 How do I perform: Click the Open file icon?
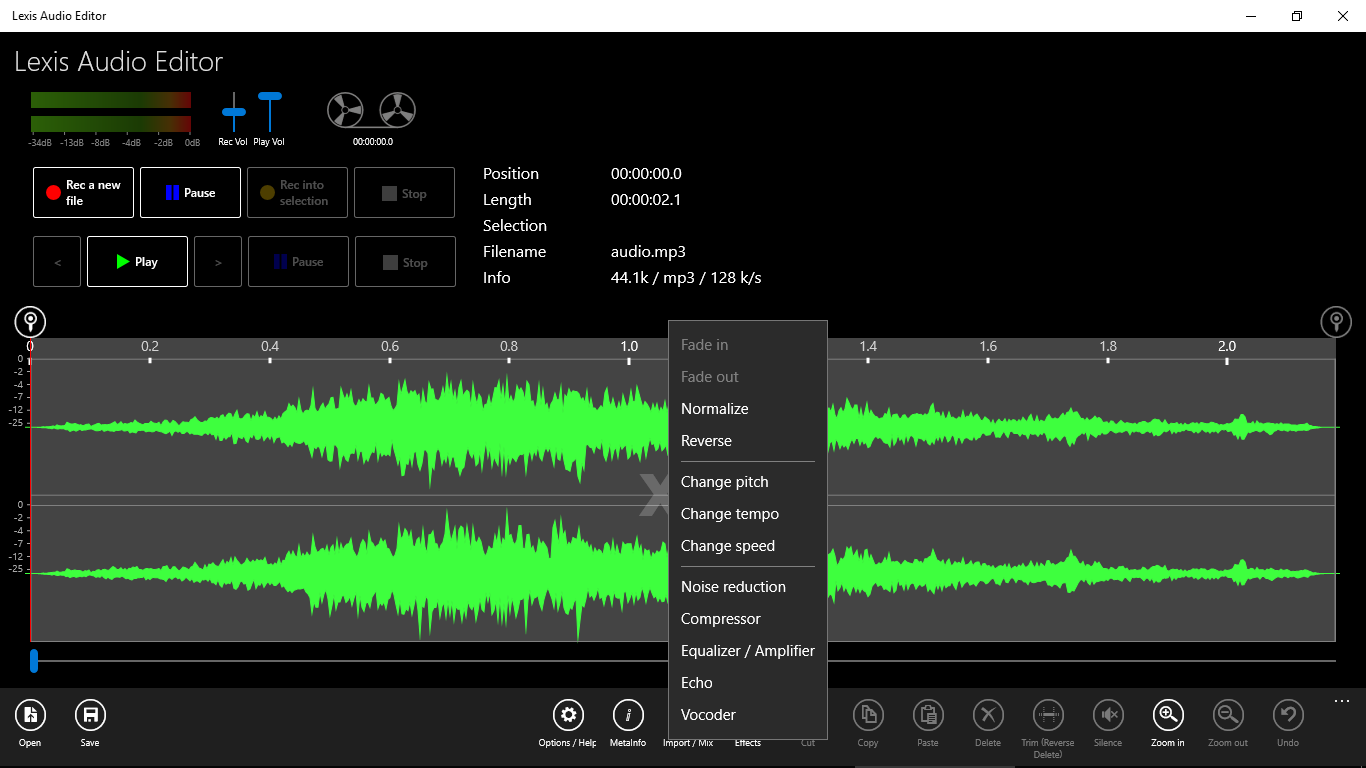30,715
